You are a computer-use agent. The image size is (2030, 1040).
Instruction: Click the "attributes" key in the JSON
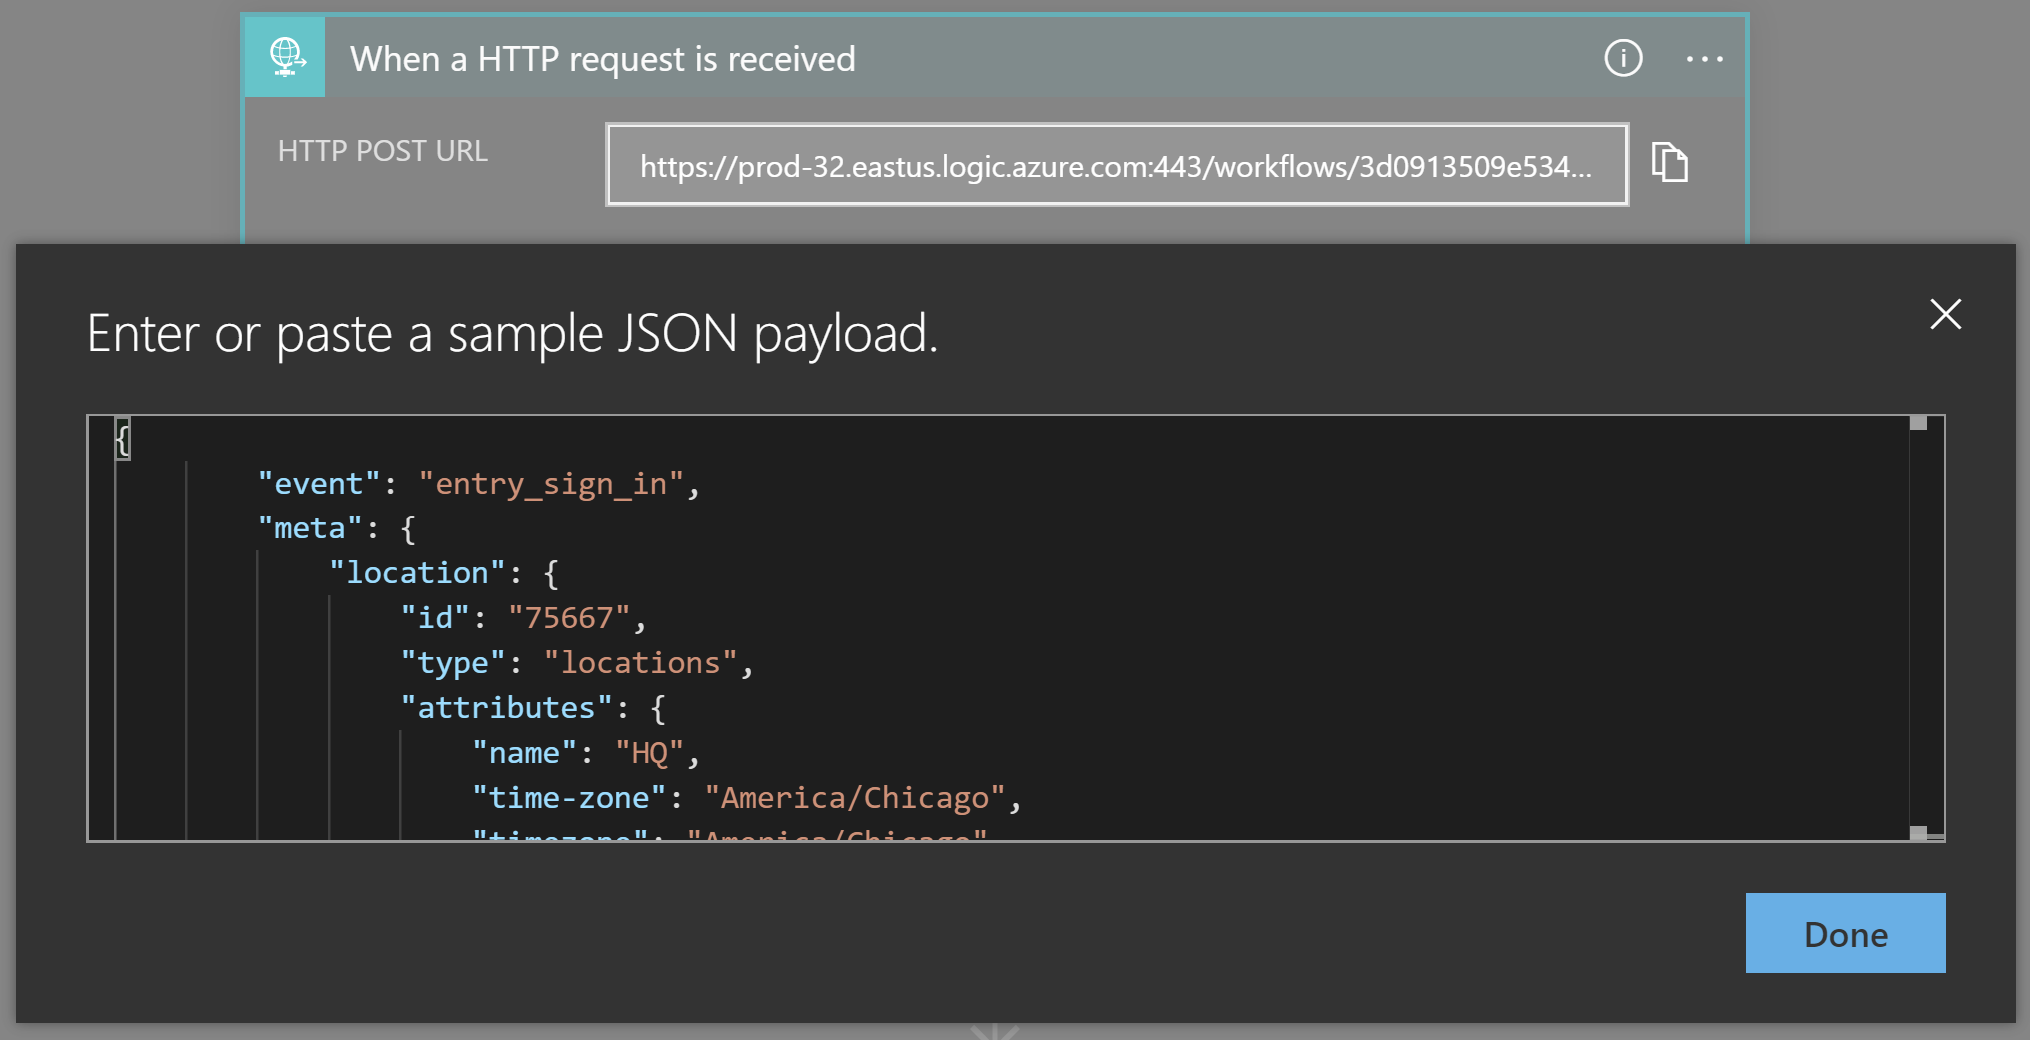pyautogui.click(x=506, y=708)
